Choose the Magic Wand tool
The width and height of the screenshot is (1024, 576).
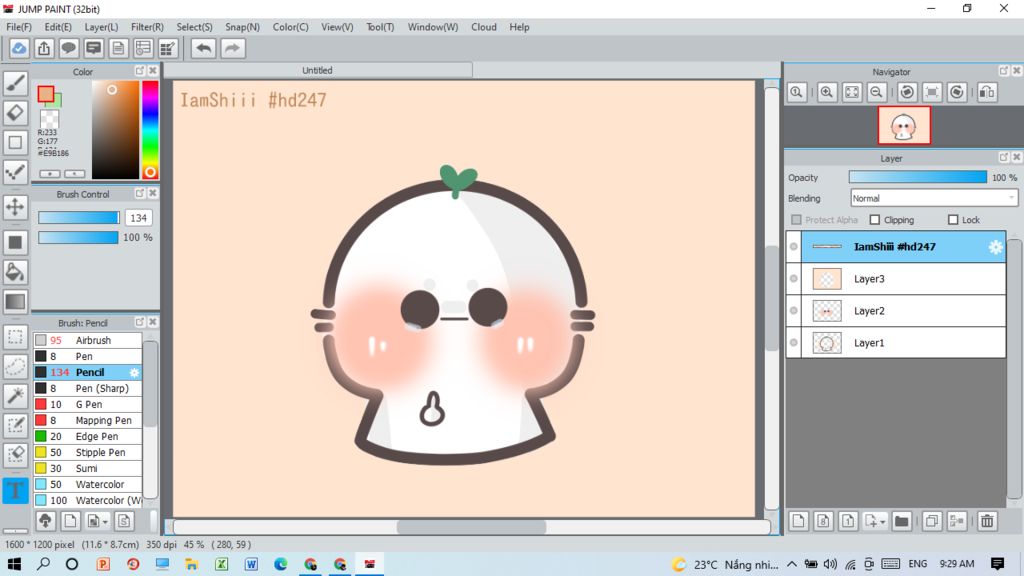(15, 395)
